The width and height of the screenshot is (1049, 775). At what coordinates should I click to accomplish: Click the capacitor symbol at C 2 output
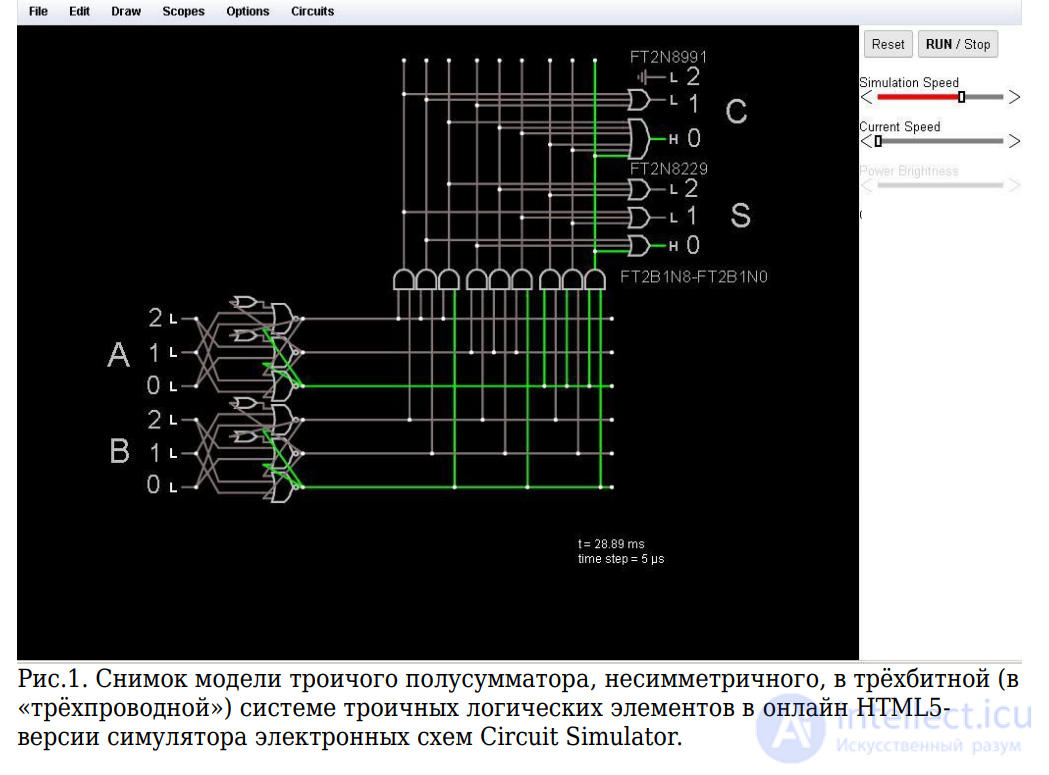point(643,78)
